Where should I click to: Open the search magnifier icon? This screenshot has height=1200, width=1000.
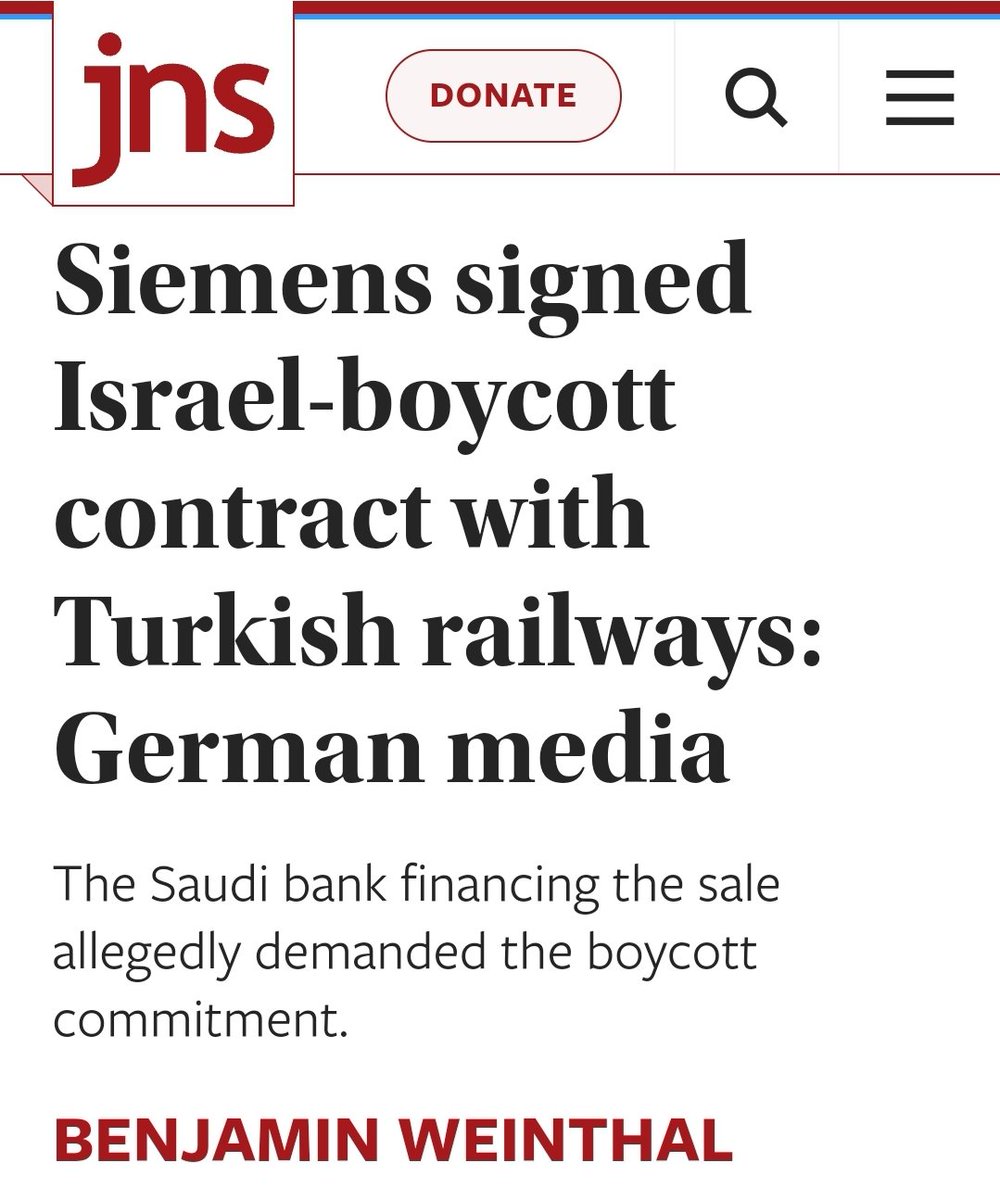click(755, 97)
